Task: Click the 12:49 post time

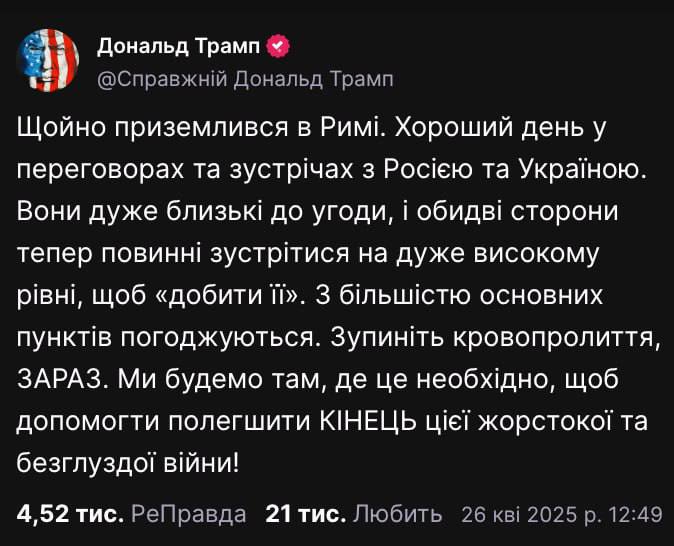Action: pyautogui.click(x=635, y=514)
